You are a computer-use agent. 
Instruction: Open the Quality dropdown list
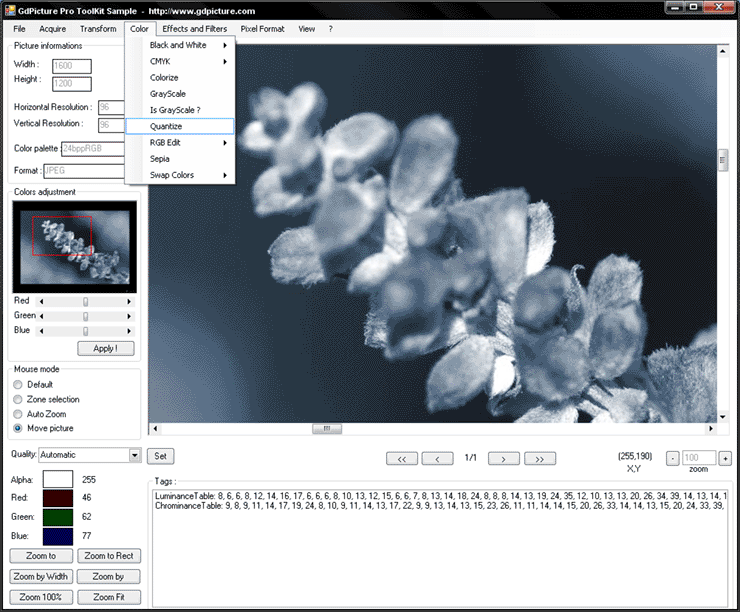pyautogui.click(x=134, y=455)
